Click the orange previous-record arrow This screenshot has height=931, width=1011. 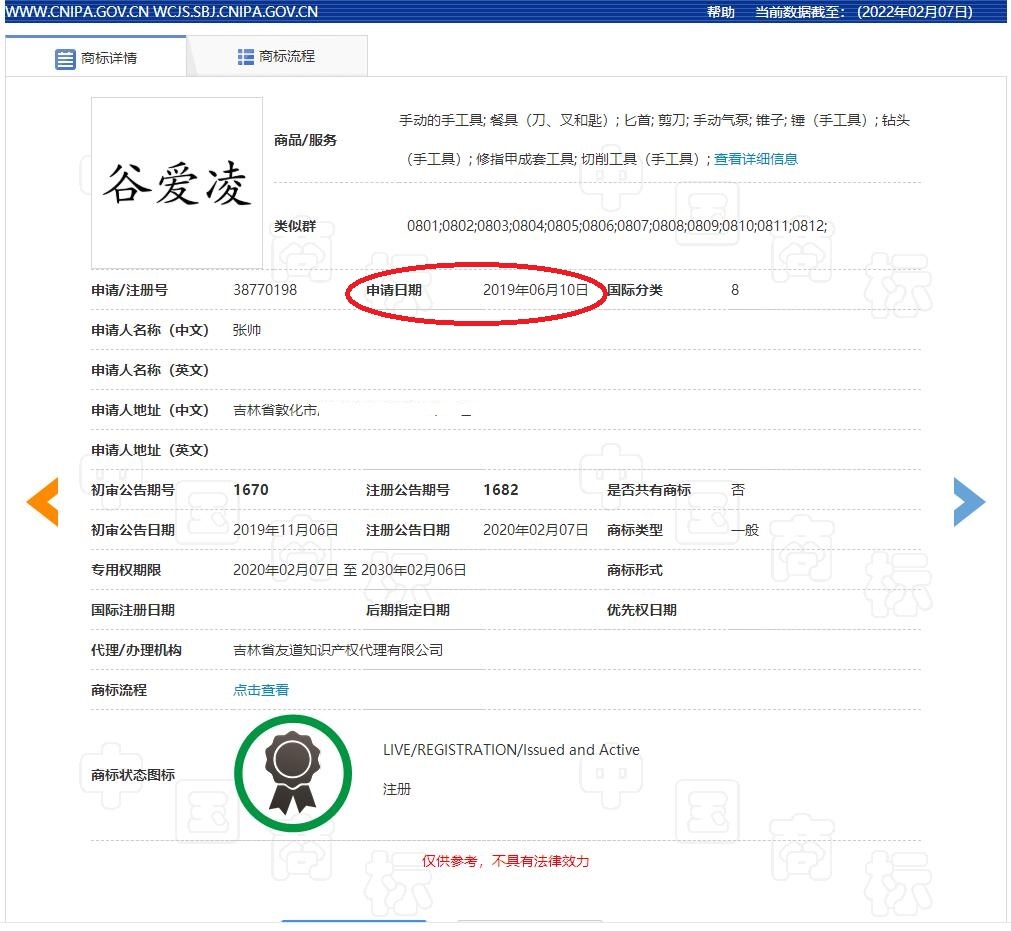pyautogui.click(x=43, y=501)
